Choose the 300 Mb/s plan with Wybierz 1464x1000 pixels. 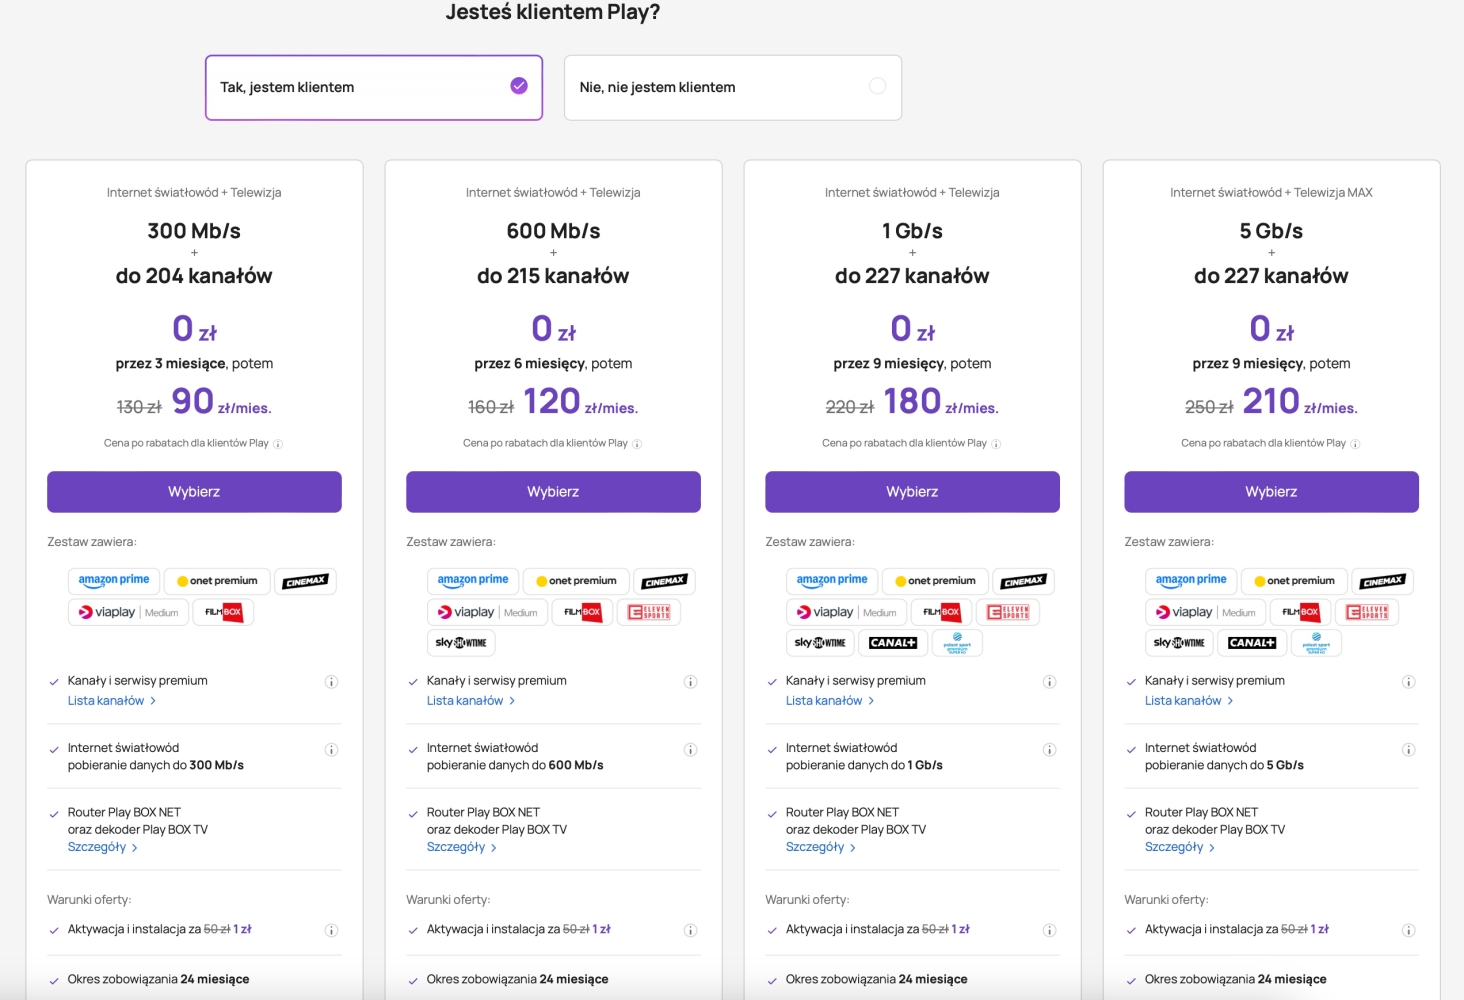pos(194,492)
